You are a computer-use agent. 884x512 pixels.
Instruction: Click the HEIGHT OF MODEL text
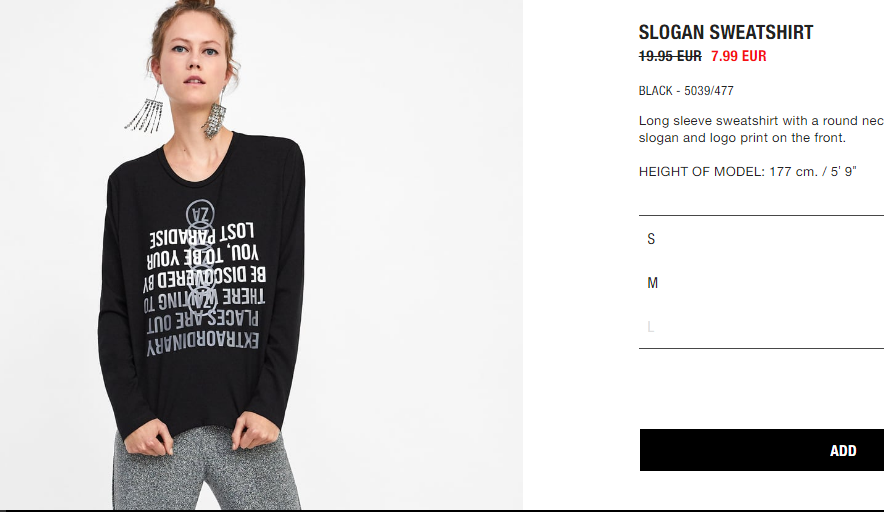click(x=748, y=172)
